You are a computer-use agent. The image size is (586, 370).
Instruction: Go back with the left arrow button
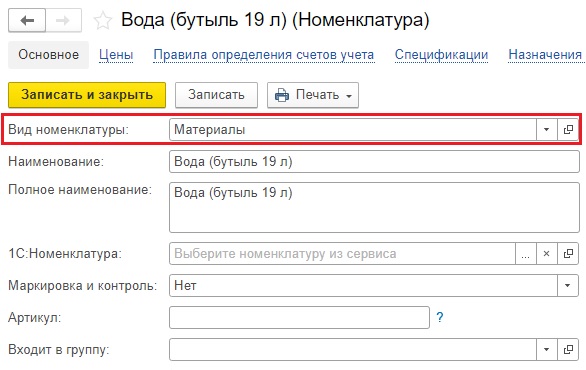27,20
